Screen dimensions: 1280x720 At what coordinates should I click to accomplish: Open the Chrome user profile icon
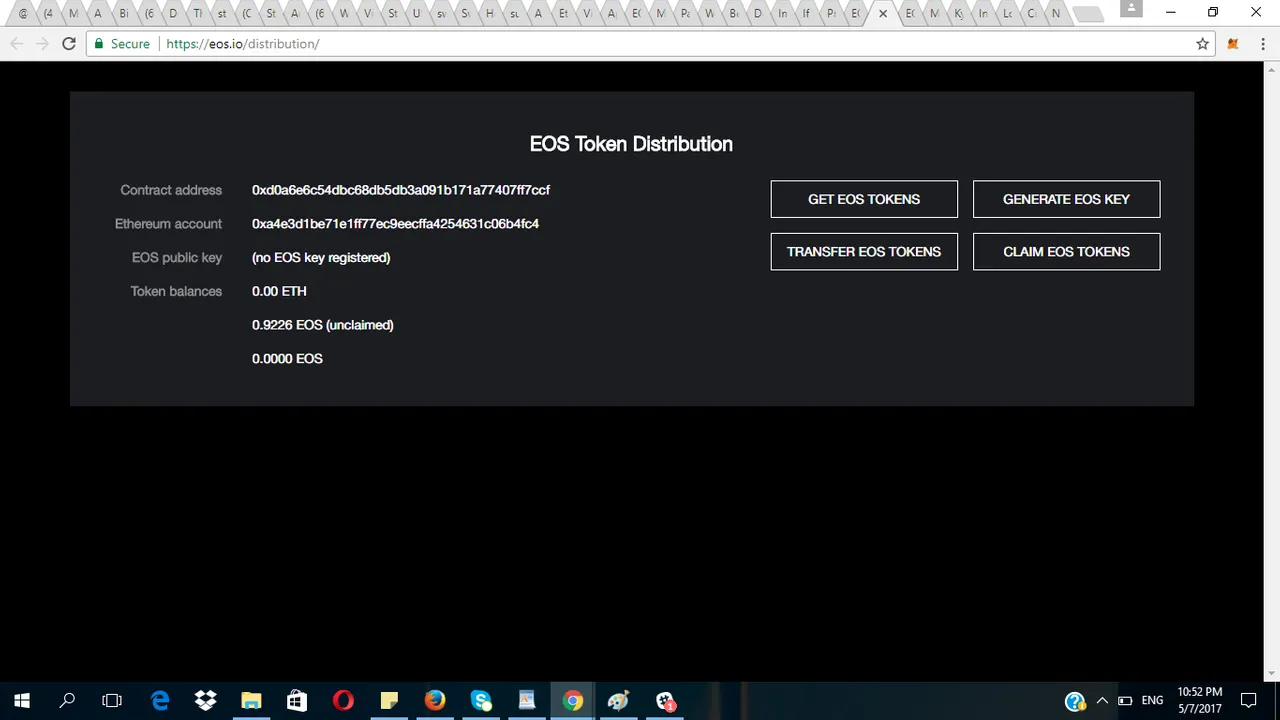[1131, 8]
